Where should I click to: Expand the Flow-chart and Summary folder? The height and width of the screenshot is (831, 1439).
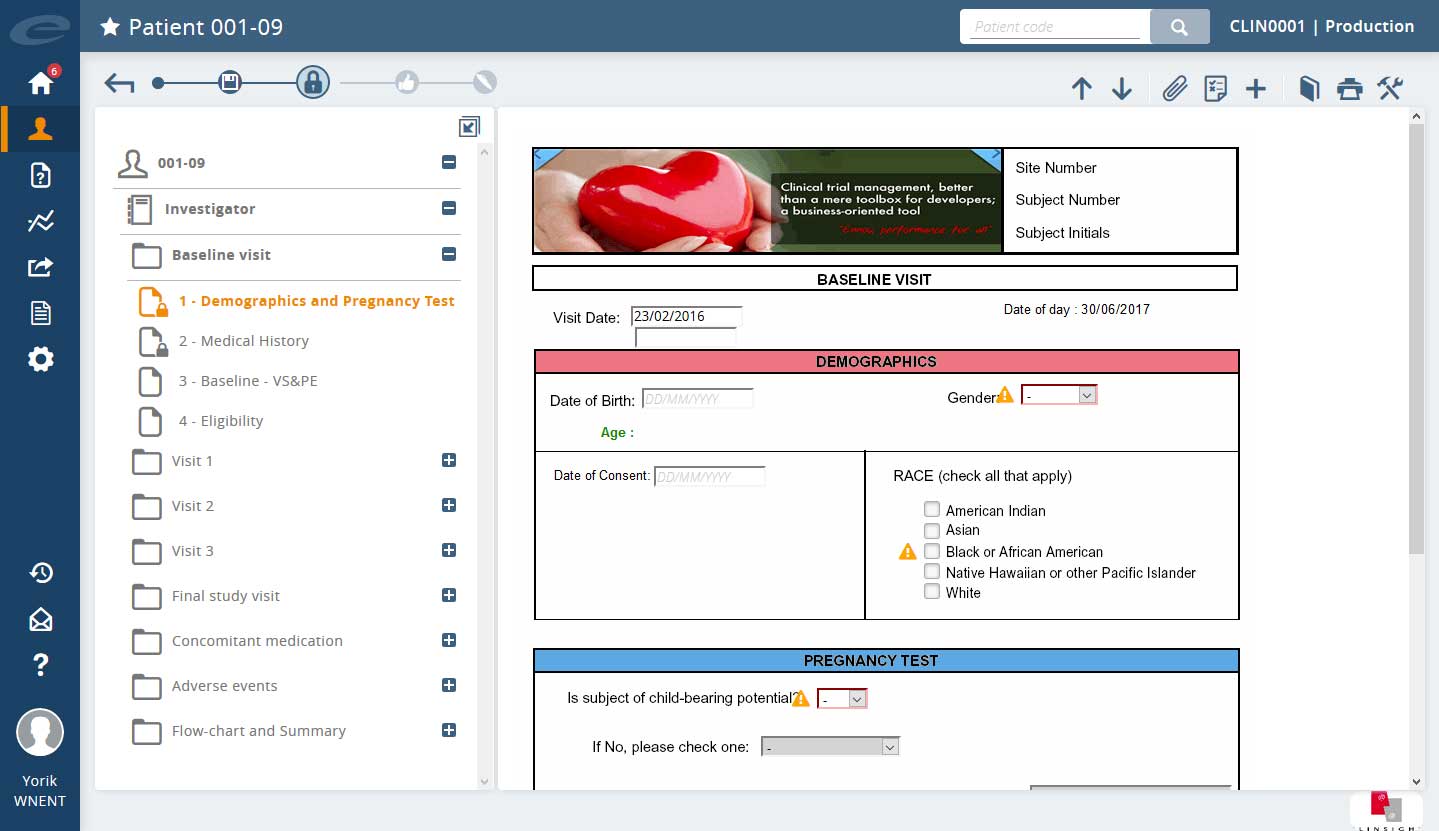[449, 730]
